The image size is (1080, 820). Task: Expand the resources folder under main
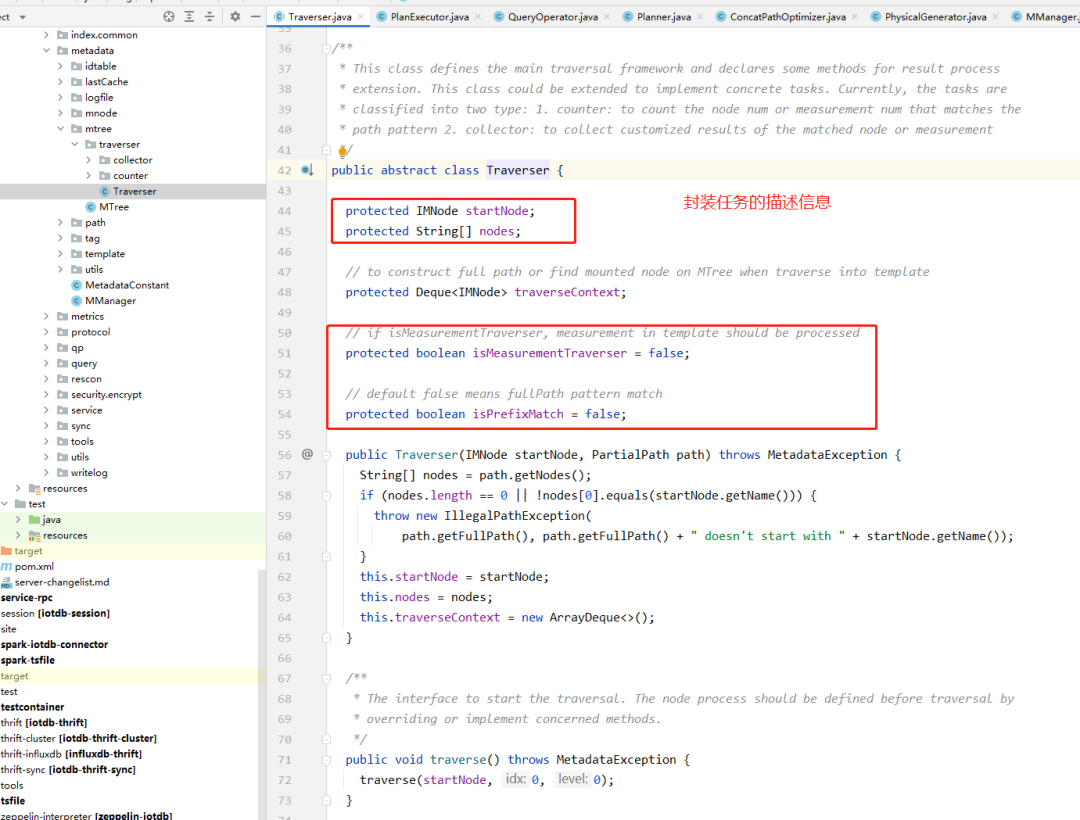(18, 488)
